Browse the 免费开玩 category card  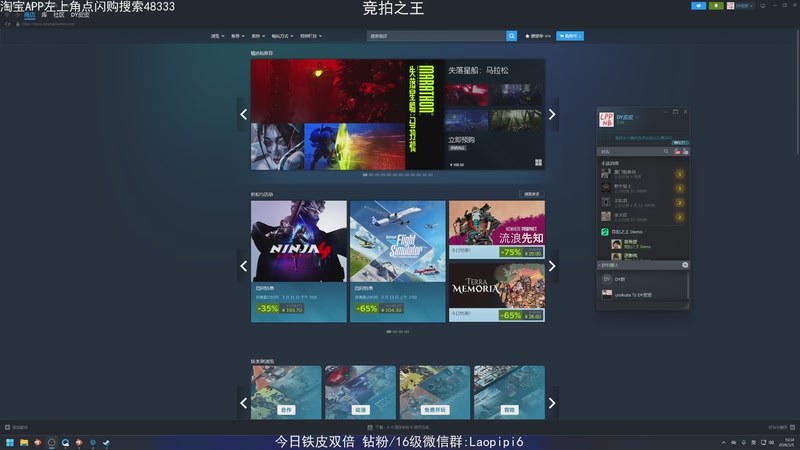(435, 392)
